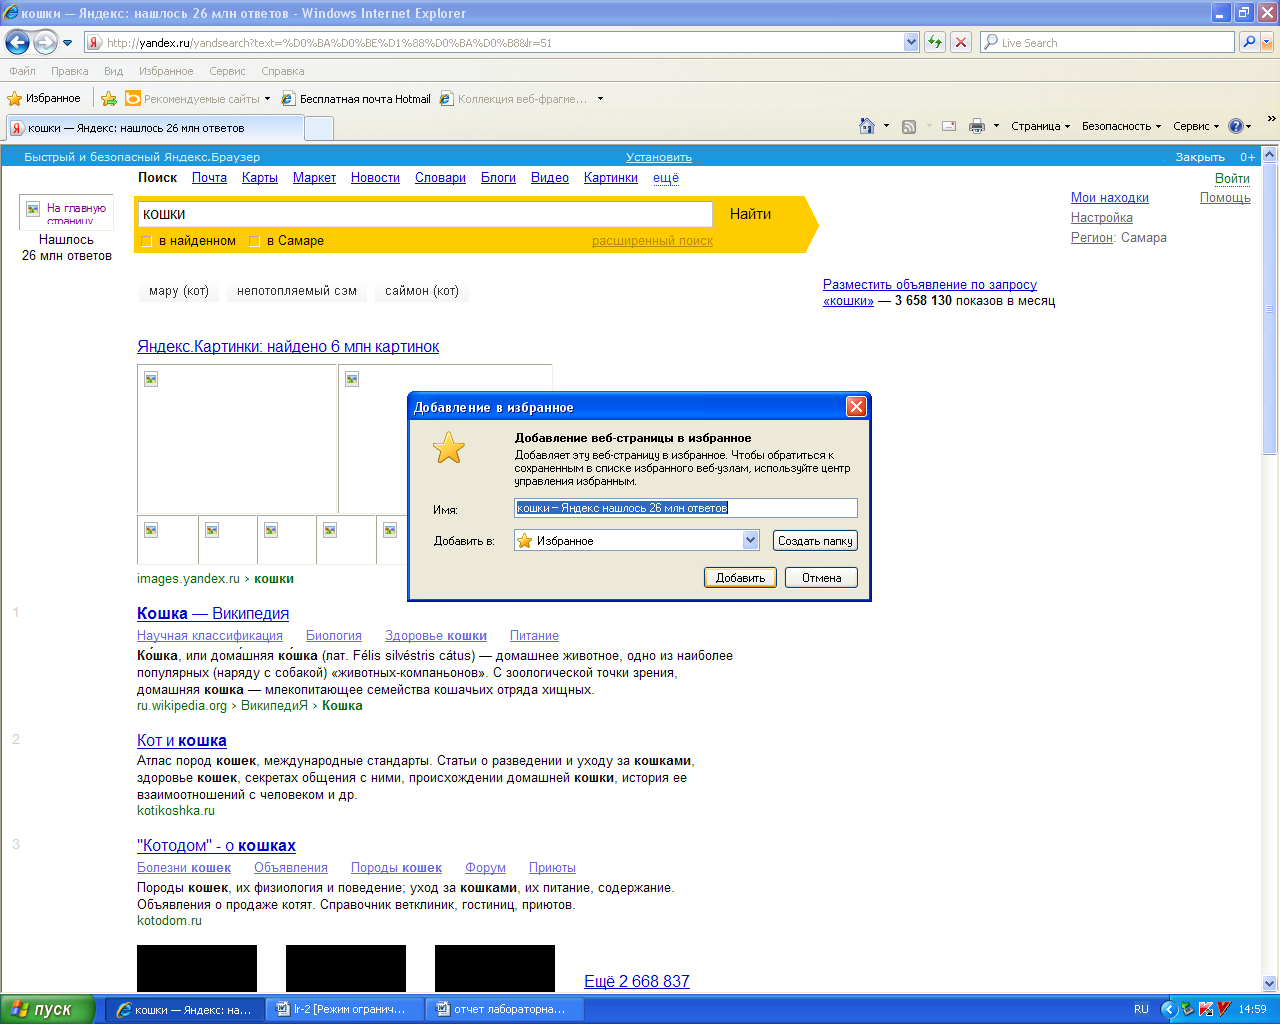
Task: Go back with the Back arrow button
Action: point(17,42)
